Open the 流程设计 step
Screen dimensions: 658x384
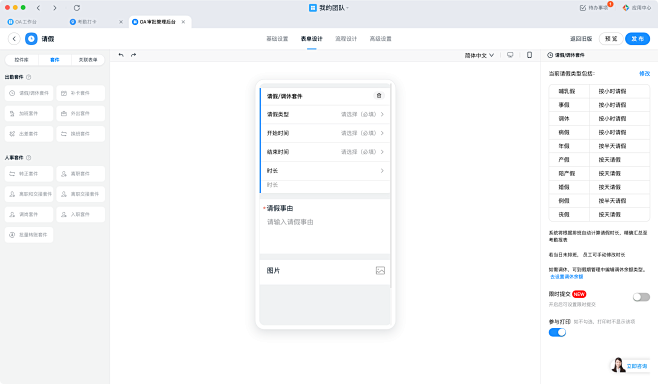coord(346,39)
